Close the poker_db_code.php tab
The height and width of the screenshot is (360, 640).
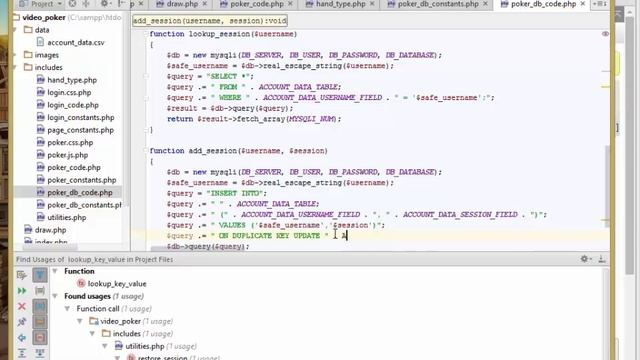583,4
